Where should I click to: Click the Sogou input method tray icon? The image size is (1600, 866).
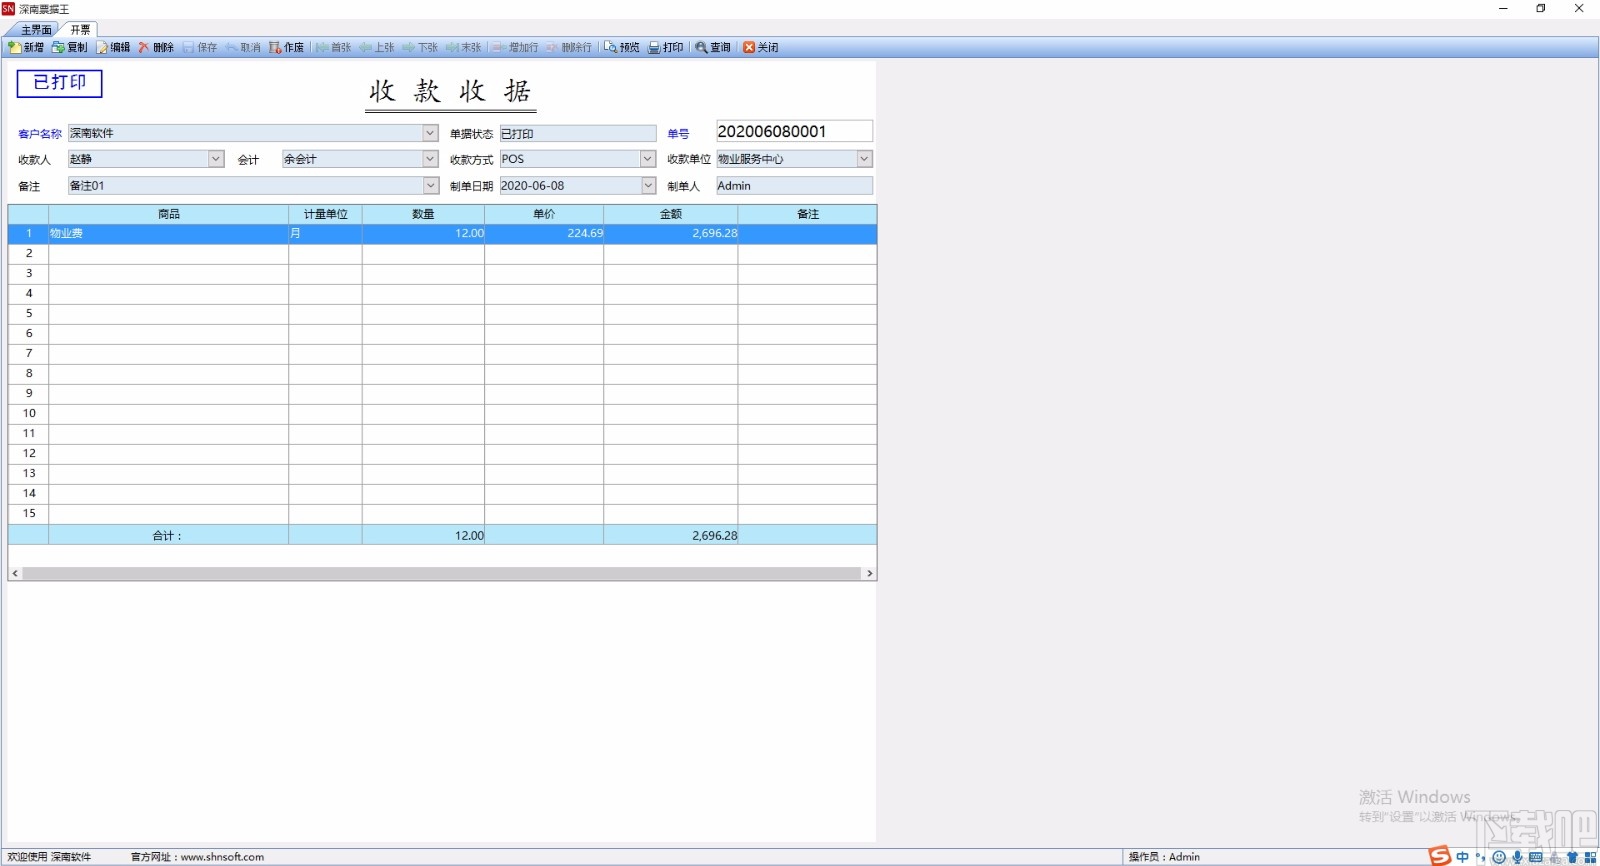coord(1439,856)
